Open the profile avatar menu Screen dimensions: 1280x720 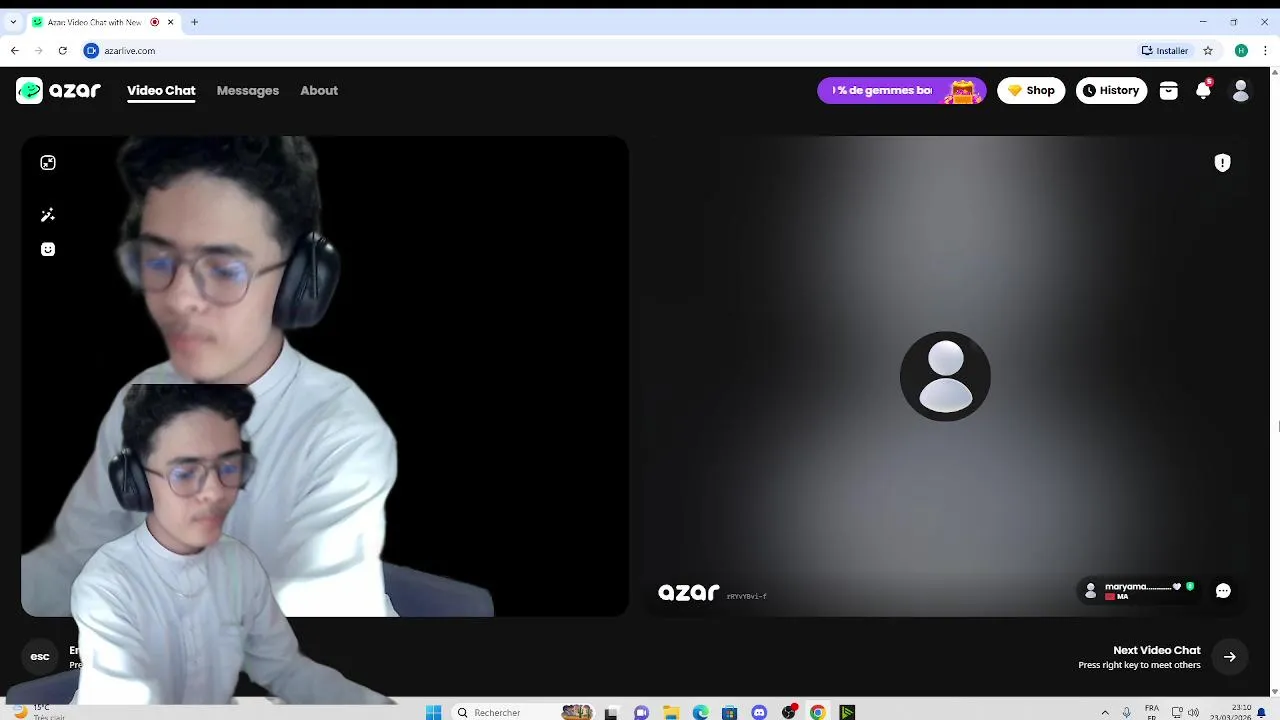point(1241,91)
